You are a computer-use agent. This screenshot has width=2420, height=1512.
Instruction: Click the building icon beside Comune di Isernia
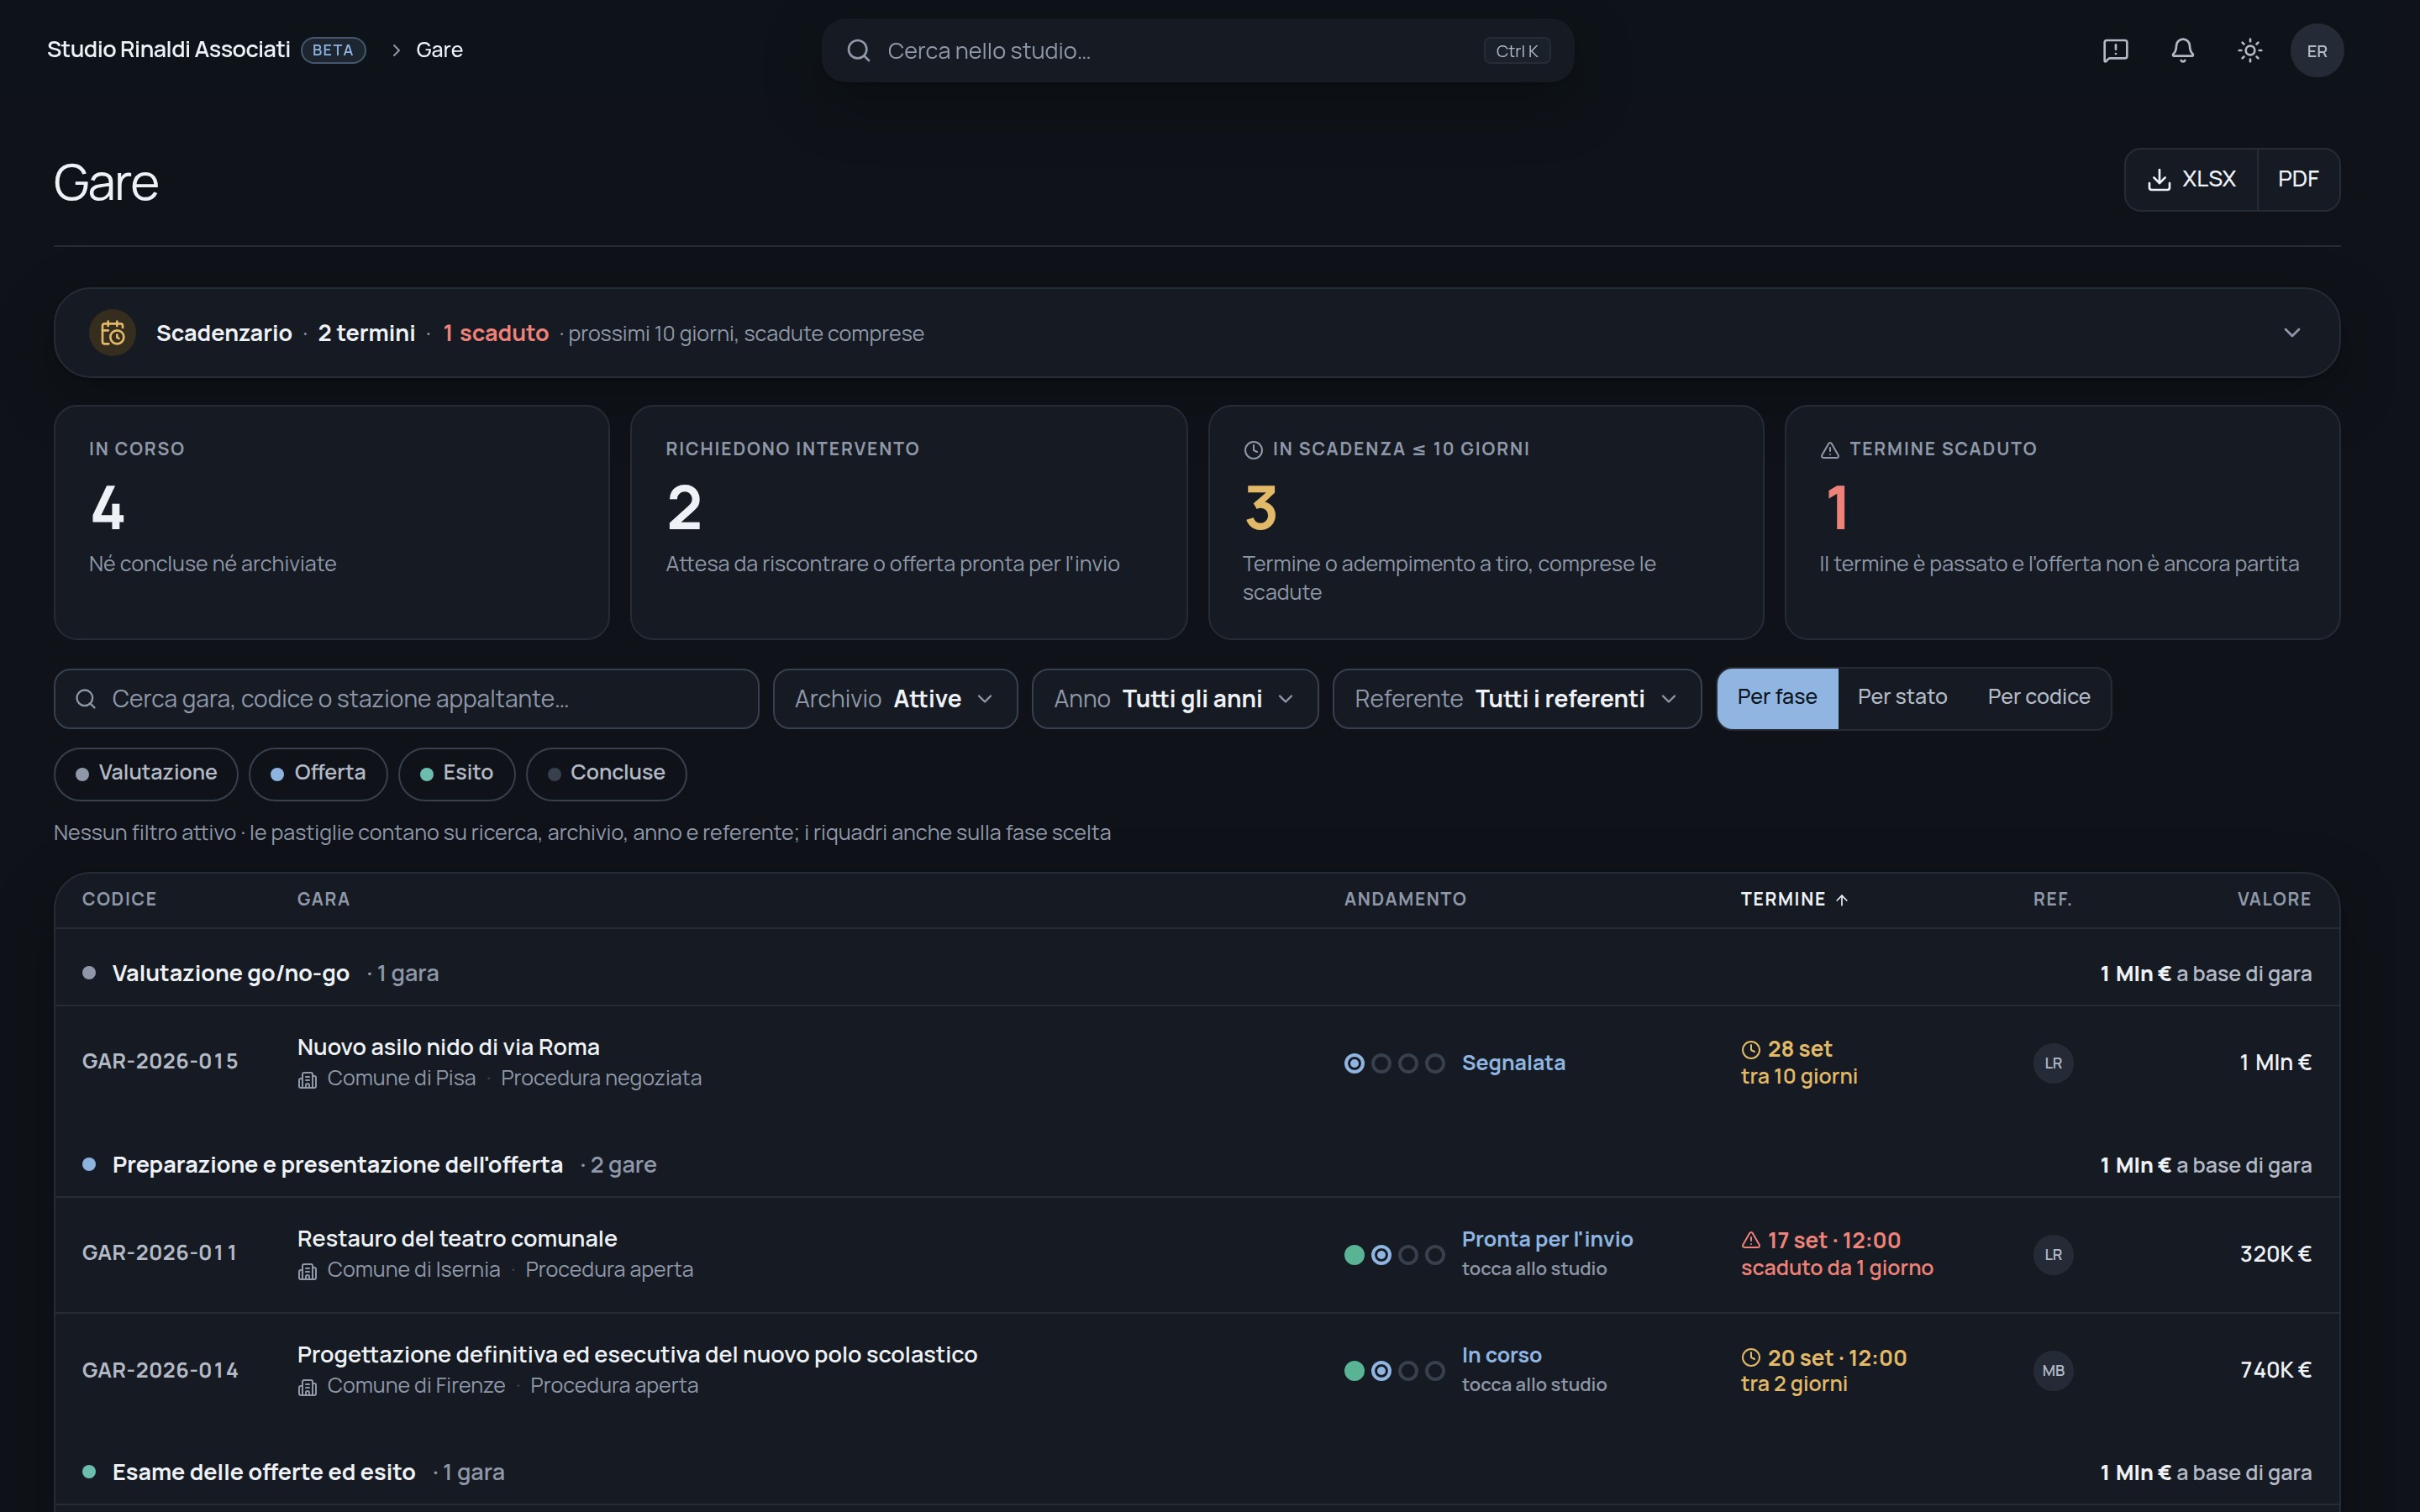coord(308,1271)
